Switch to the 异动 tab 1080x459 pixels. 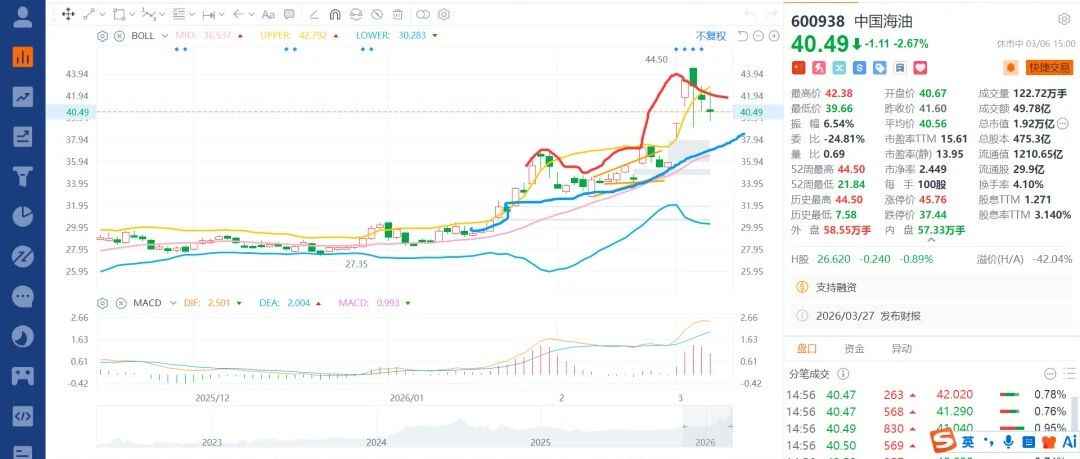click(901, 349)
